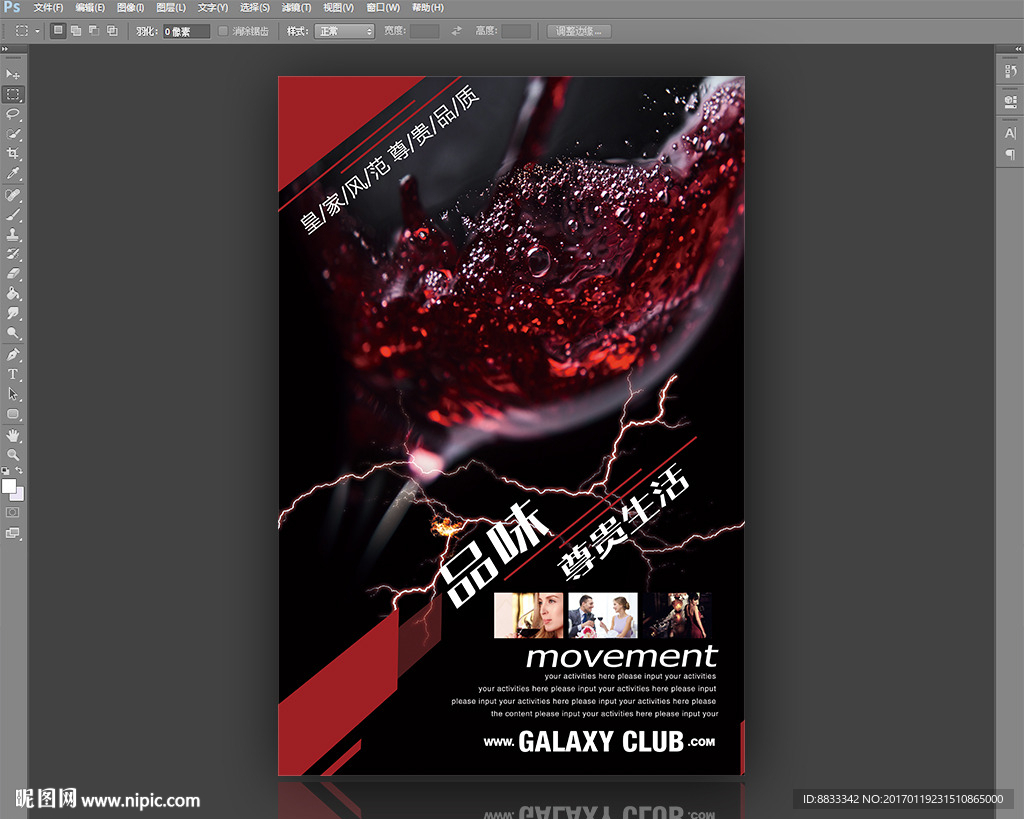Click the 调整边缘 button
This screenshot has height=819, width=1024.
pos(579,31)
